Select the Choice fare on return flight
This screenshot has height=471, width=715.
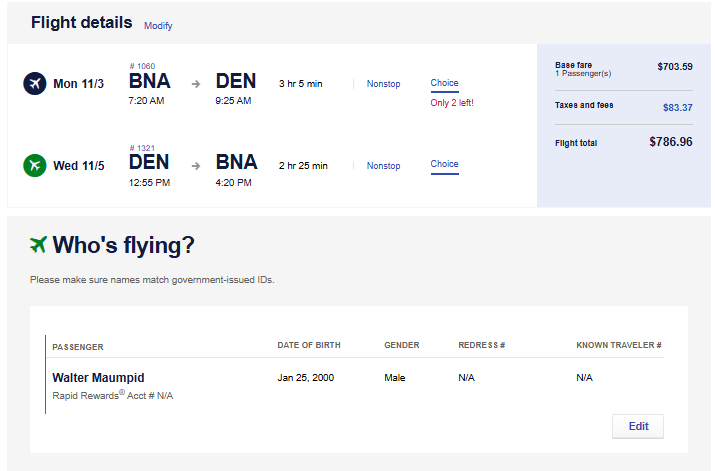445,164
